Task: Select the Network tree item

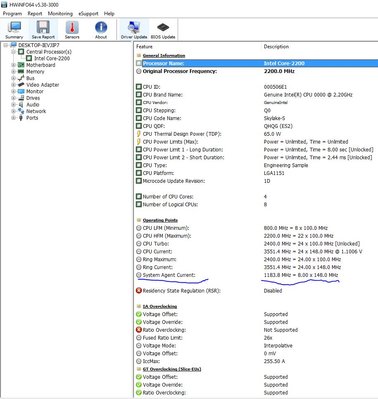Action: coord(36,111)
